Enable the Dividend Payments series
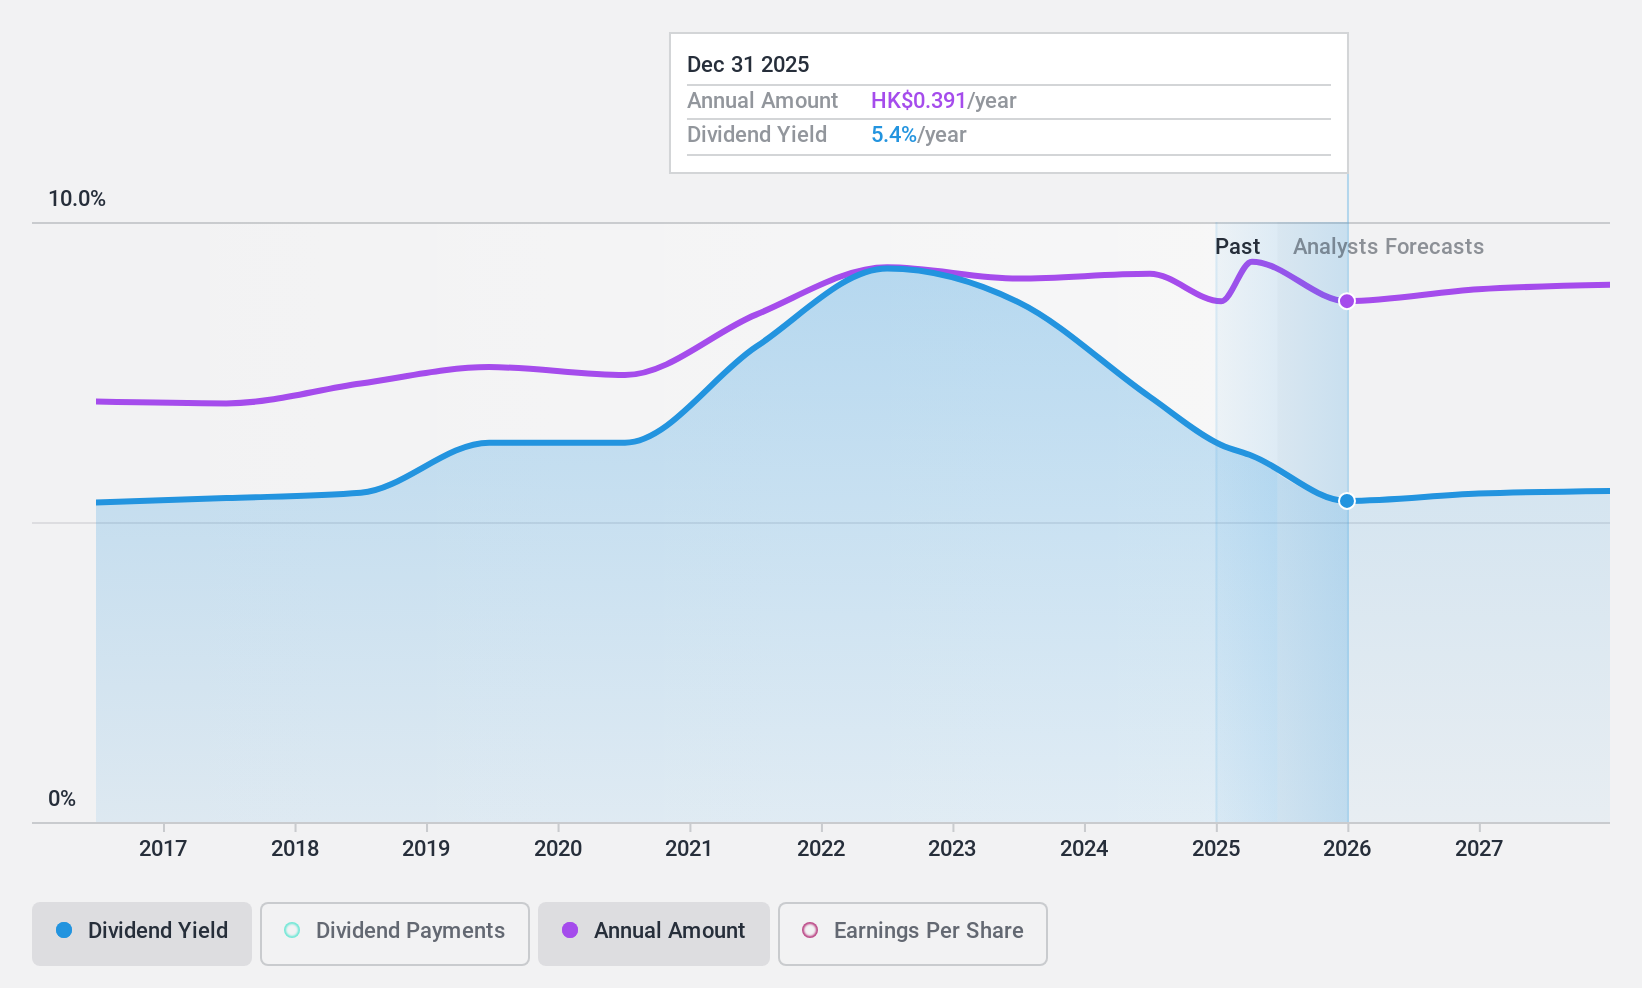1642x988 pixels. coord(395,934)
